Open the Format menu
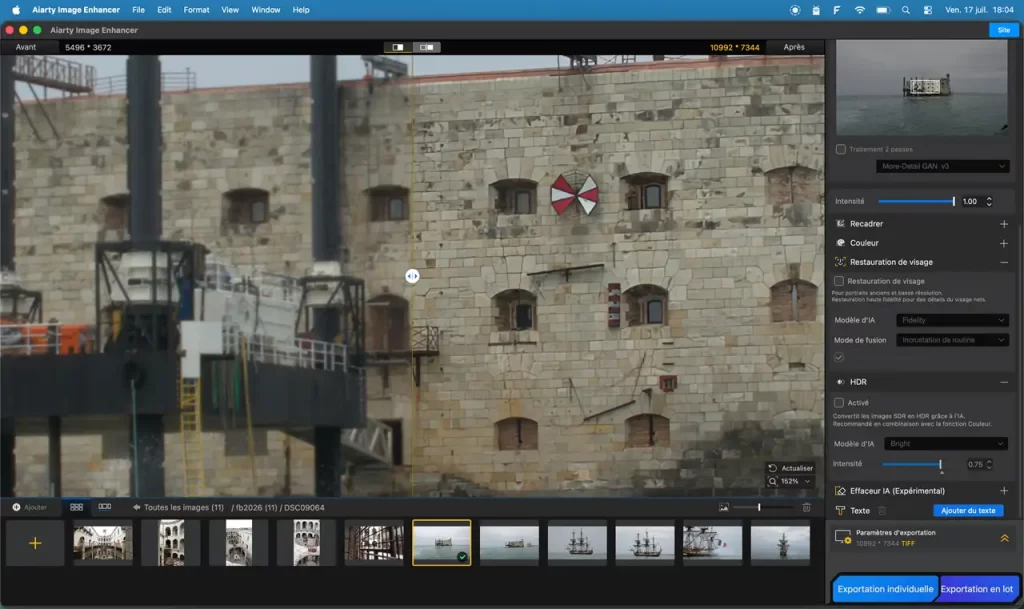 (196, 10)
